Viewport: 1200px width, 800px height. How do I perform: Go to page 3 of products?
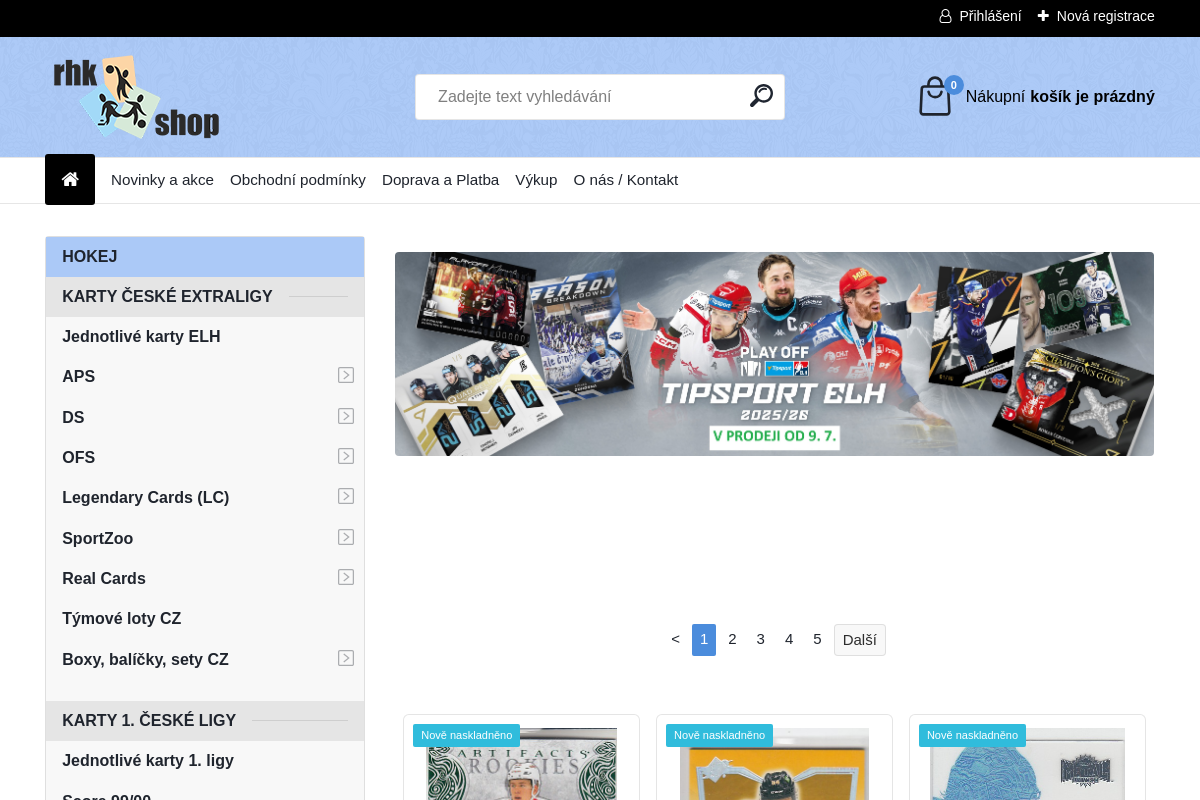pyautogui.click(x=760, y=639)
